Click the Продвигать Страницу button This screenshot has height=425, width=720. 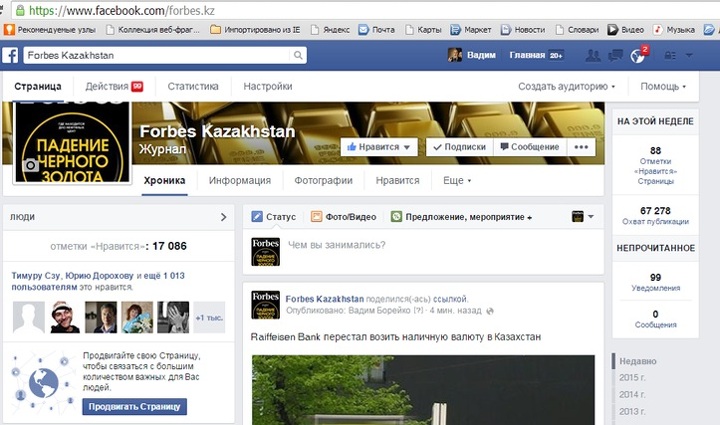[135, 407]
